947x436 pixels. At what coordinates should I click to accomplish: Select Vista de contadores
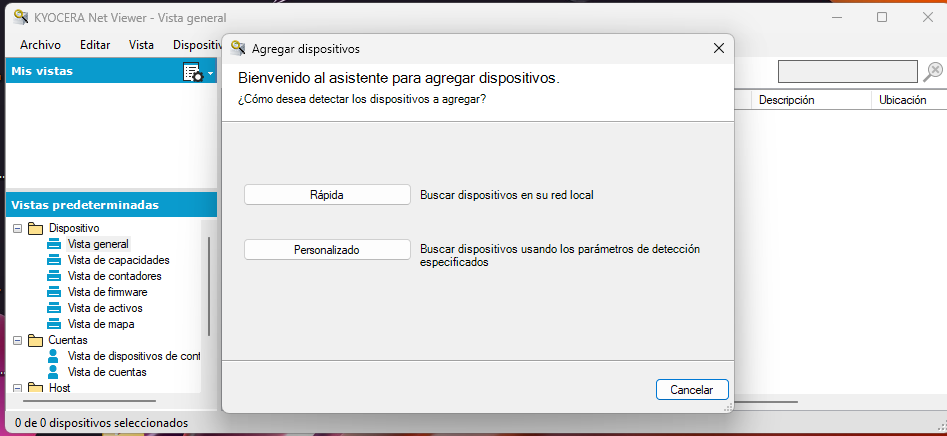pos(115,276)
